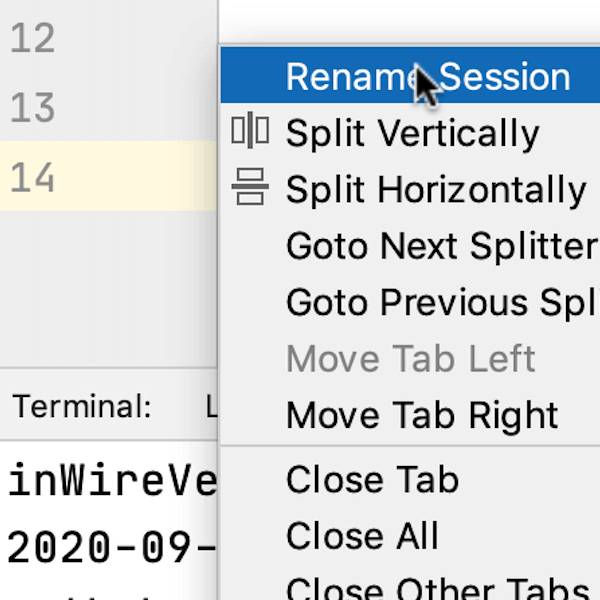Pick Goto Previous Splitter entry
600x600 pixels.
coord(440,302)
